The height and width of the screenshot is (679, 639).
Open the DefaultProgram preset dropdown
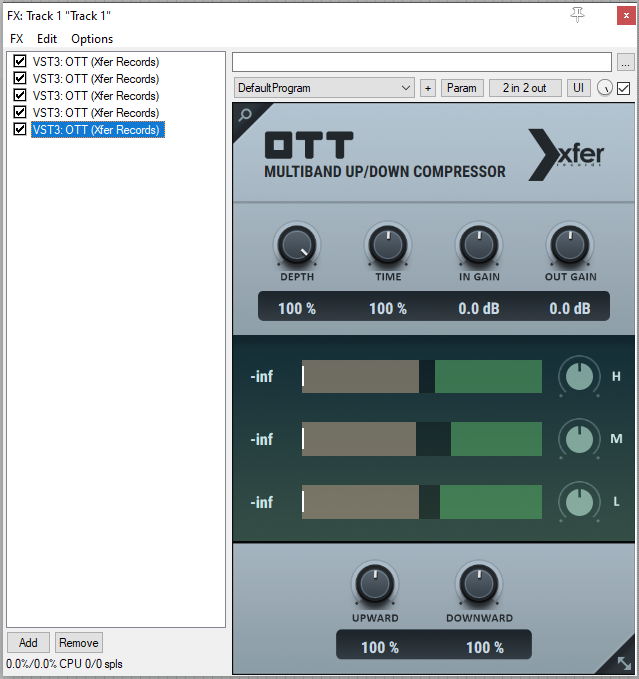(x=324, y=88)
